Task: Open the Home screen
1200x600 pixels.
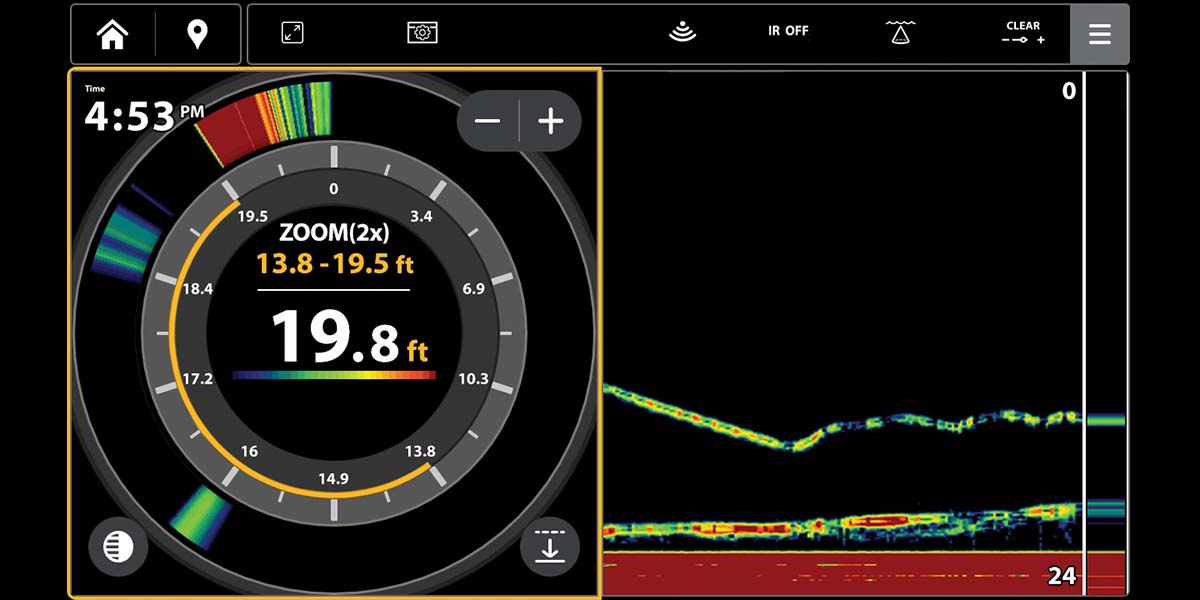Action: click(x=113, y=33)
